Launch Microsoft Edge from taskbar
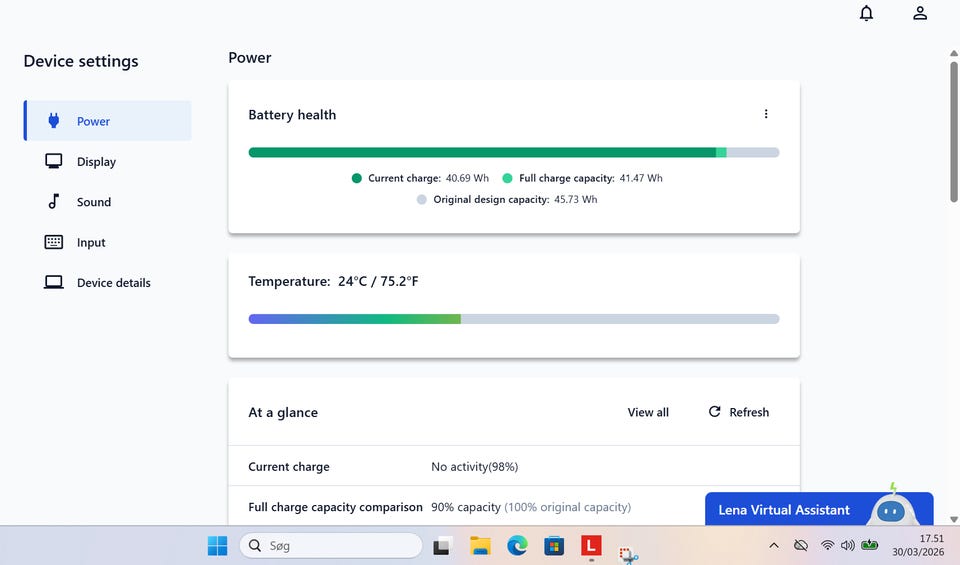The image size is (960, 565). point(517,545)
